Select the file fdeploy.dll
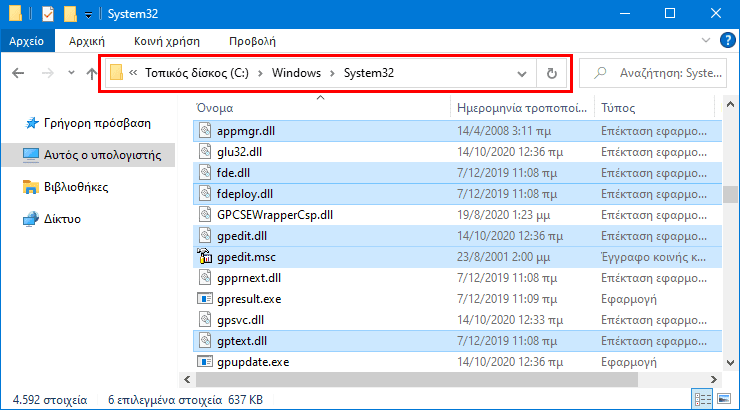 [x=457, y=194]
